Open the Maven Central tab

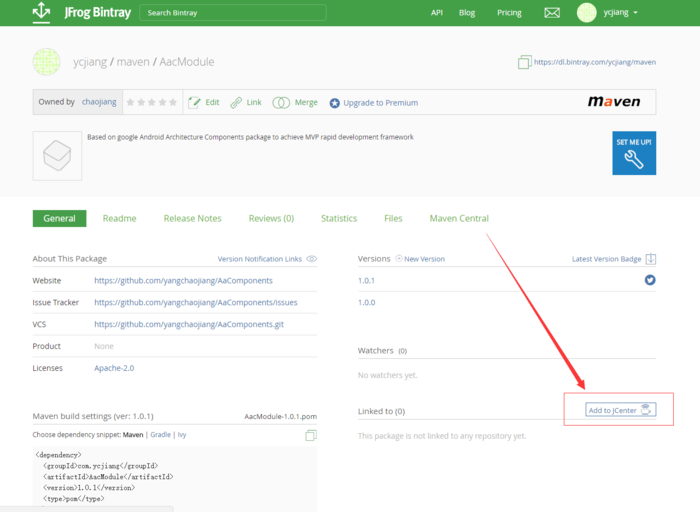point(459,218)
